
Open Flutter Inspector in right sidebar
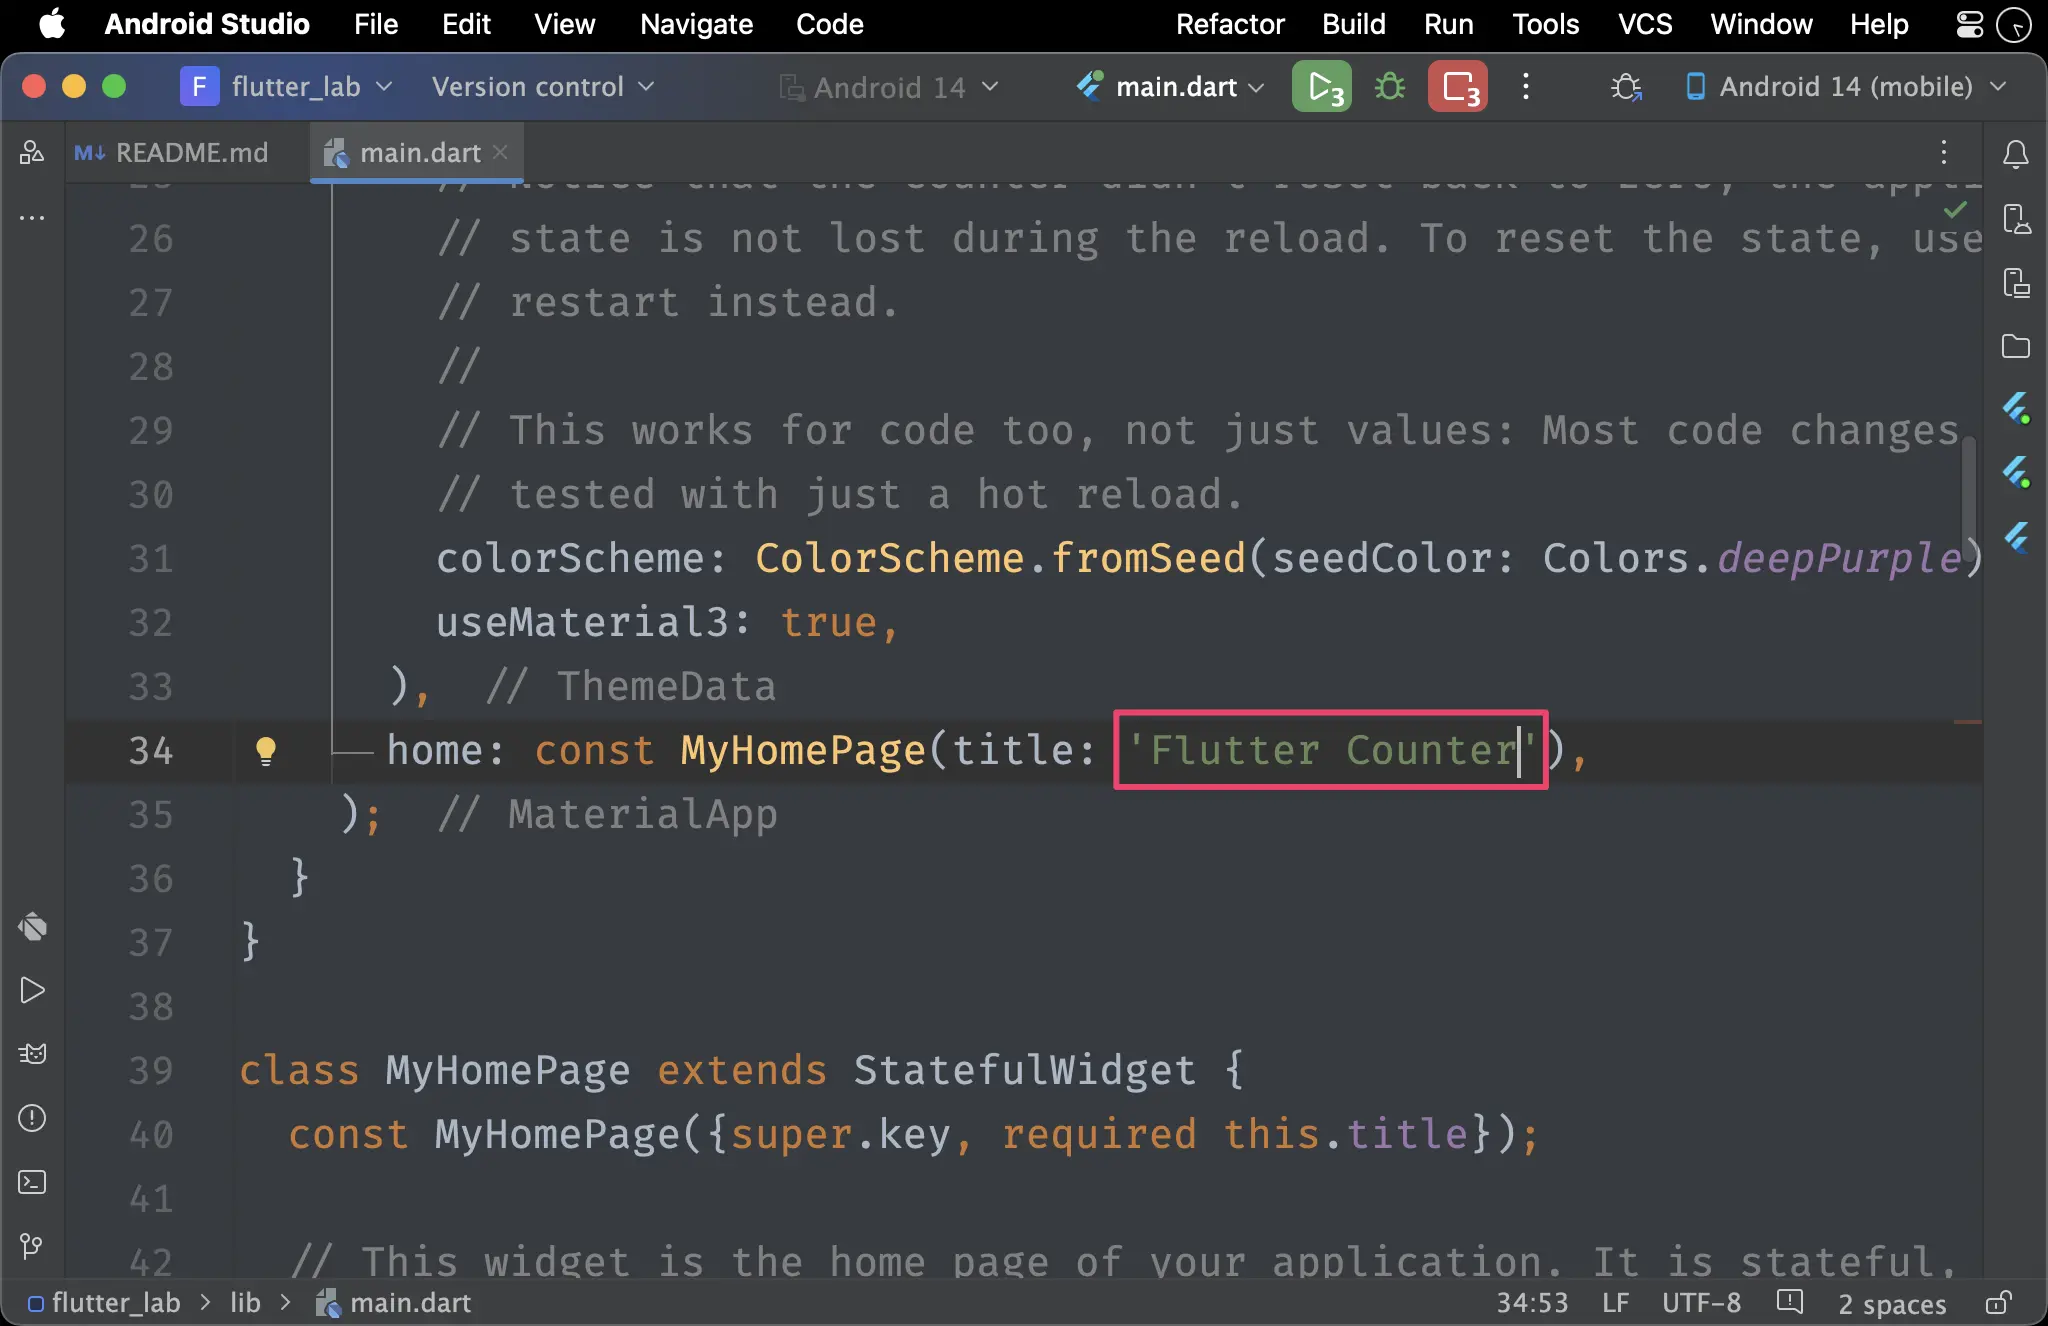click(x=2015, y=409)
